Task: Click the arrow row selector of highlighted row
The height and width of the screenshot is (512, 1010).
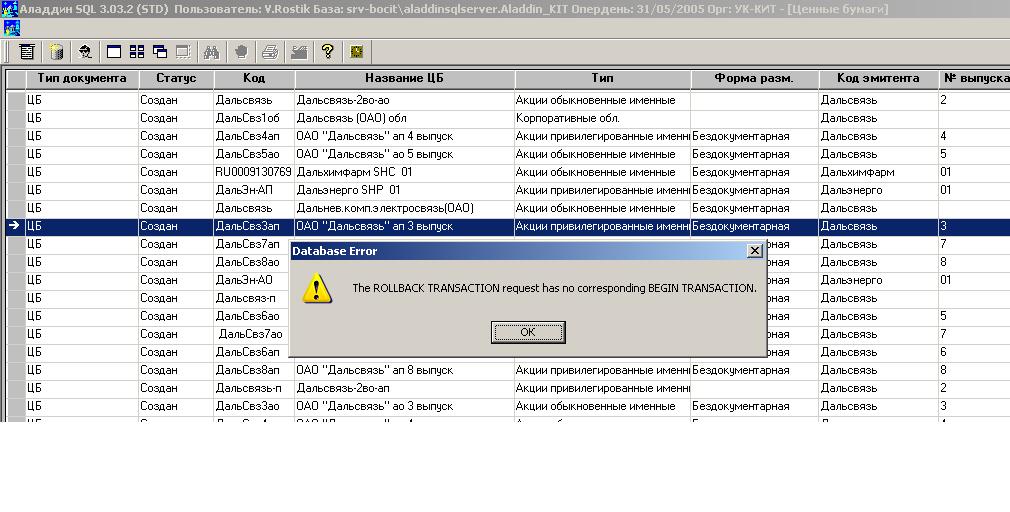Action: [15, 226]
